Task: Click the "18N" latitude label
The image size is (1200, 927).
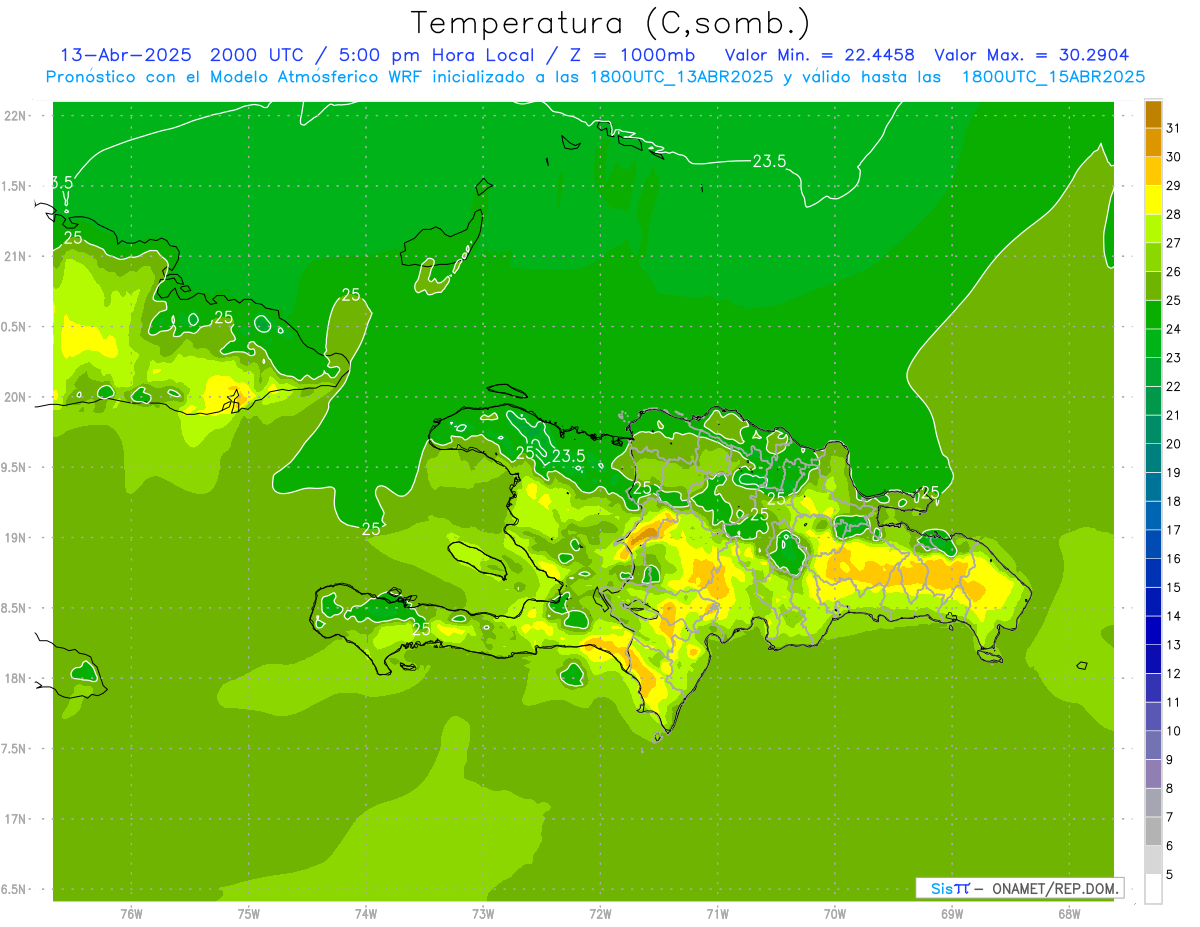Action: click(x=16, y=679)
